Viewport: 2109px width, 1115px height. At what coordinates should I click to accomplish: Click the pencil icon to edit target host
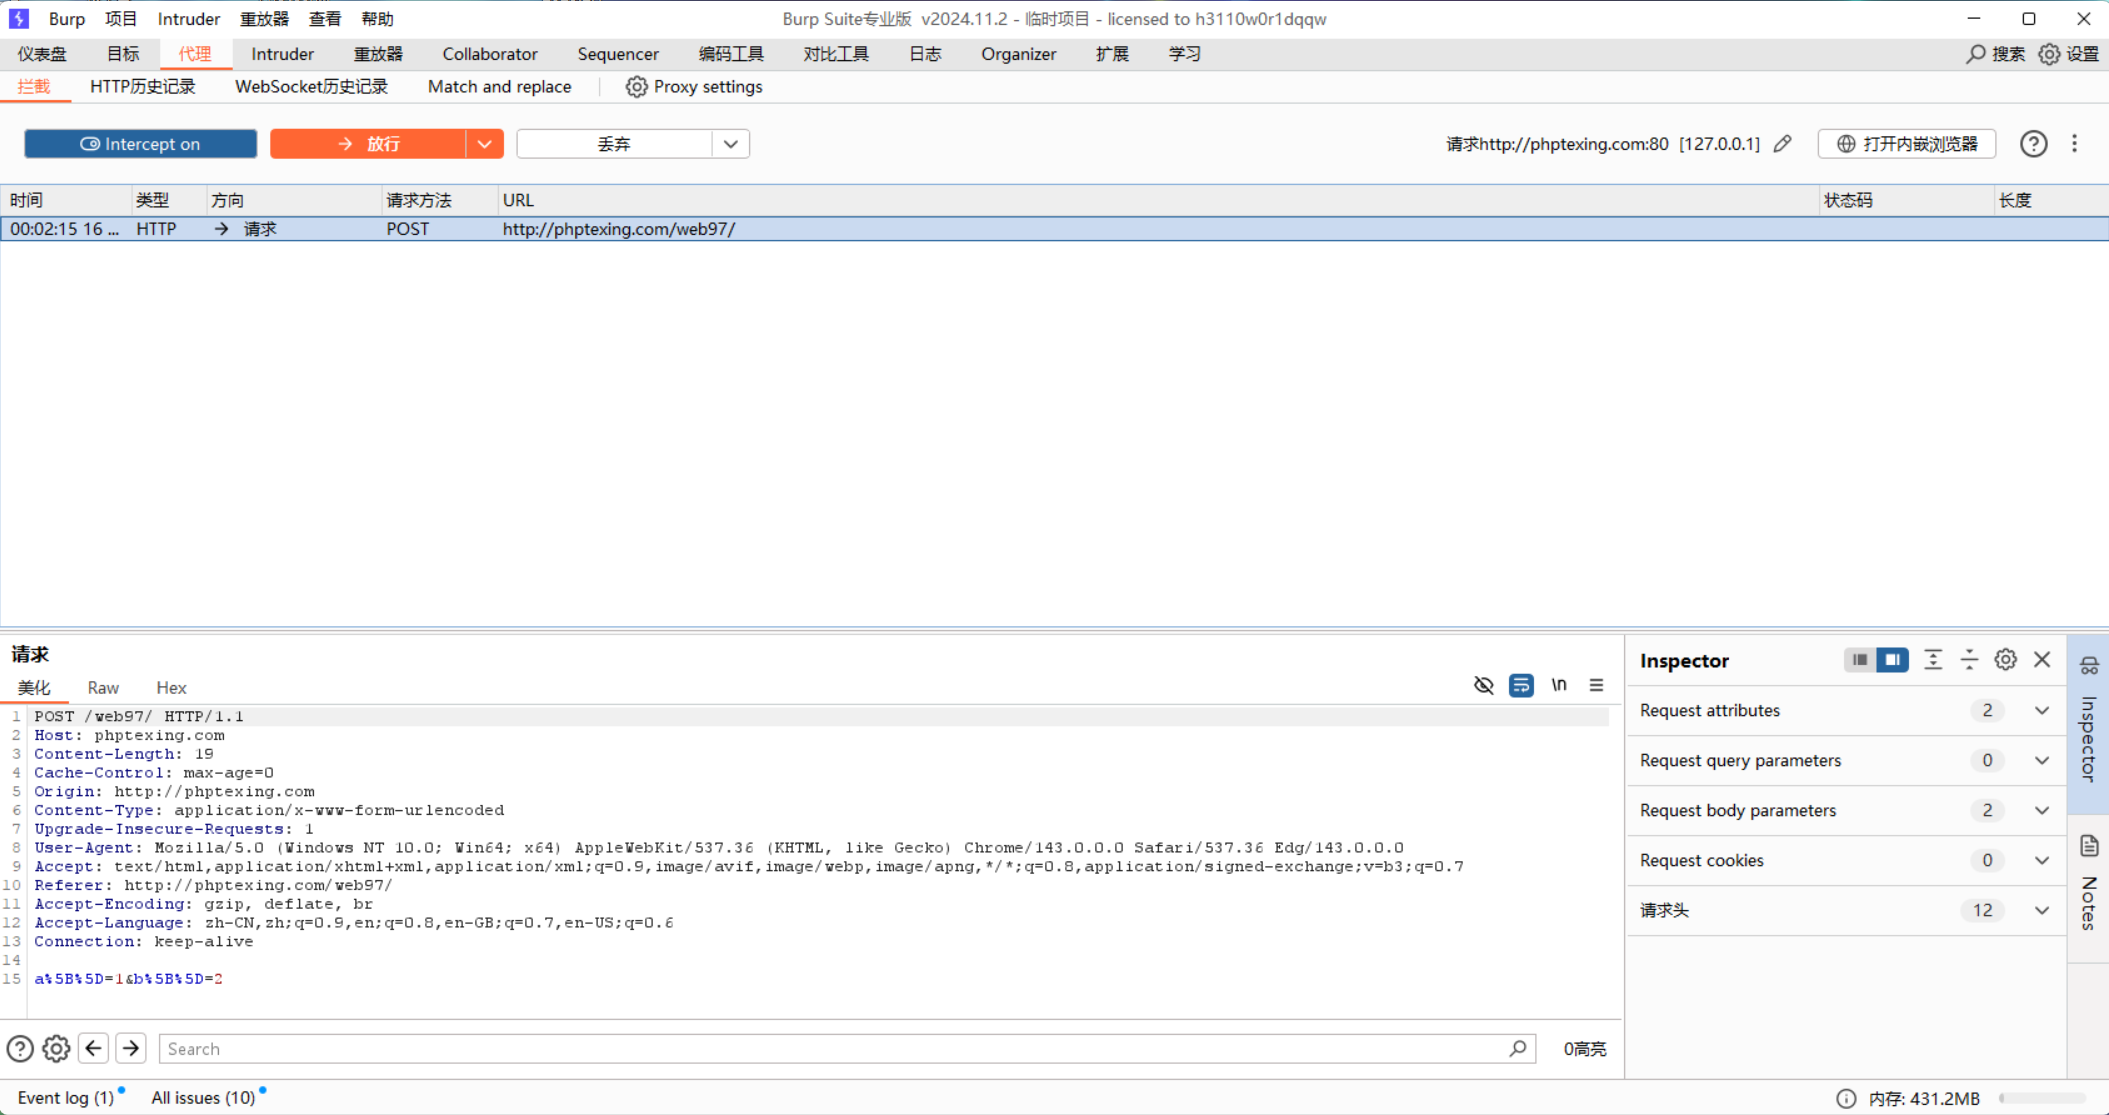click(1782, 144)
